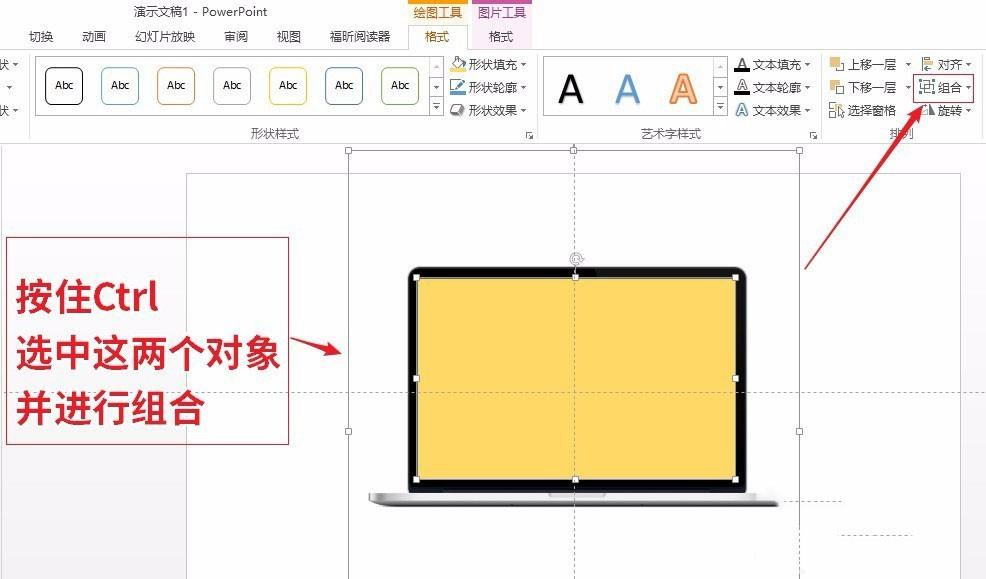Apply the blue WordArt style A
Image resolution: width=986 pixels, height=579 pixels.
tap(625, 88)
